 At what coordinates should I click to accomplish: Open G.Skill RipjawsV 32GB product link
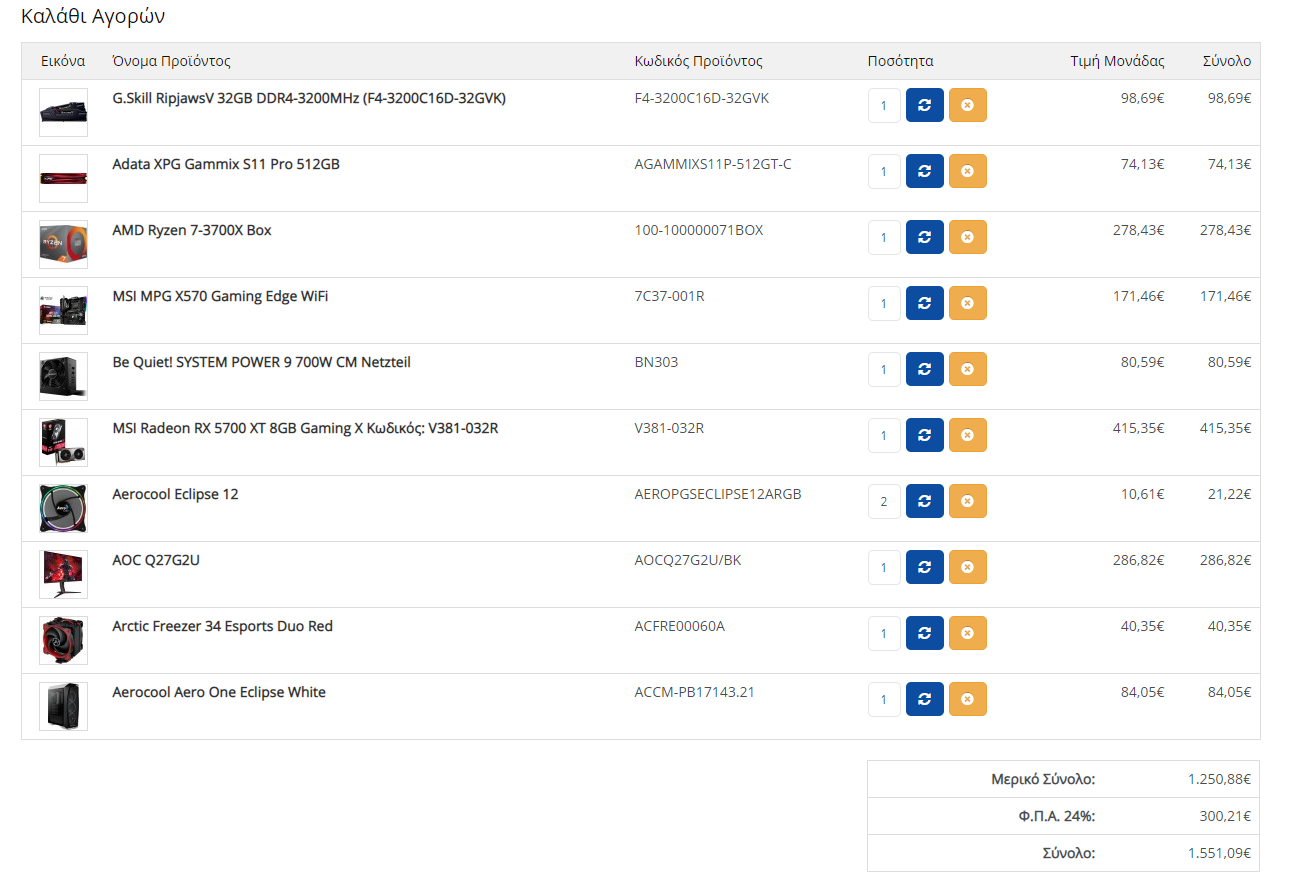tap(309, 98)
